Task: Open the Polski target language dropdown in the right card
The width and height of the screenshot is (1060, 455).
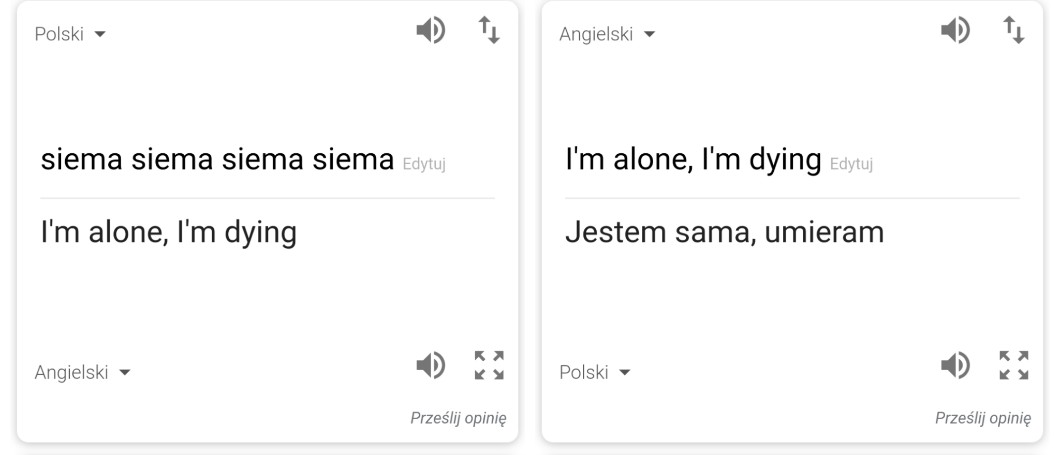Action: point(594,373)
